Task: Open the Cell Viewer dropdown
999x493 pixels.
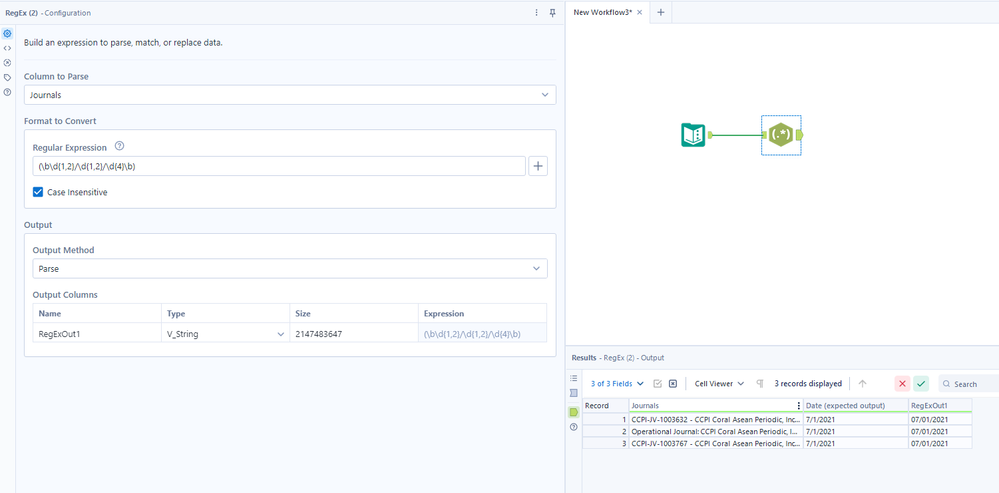Action: click(719, 383)
